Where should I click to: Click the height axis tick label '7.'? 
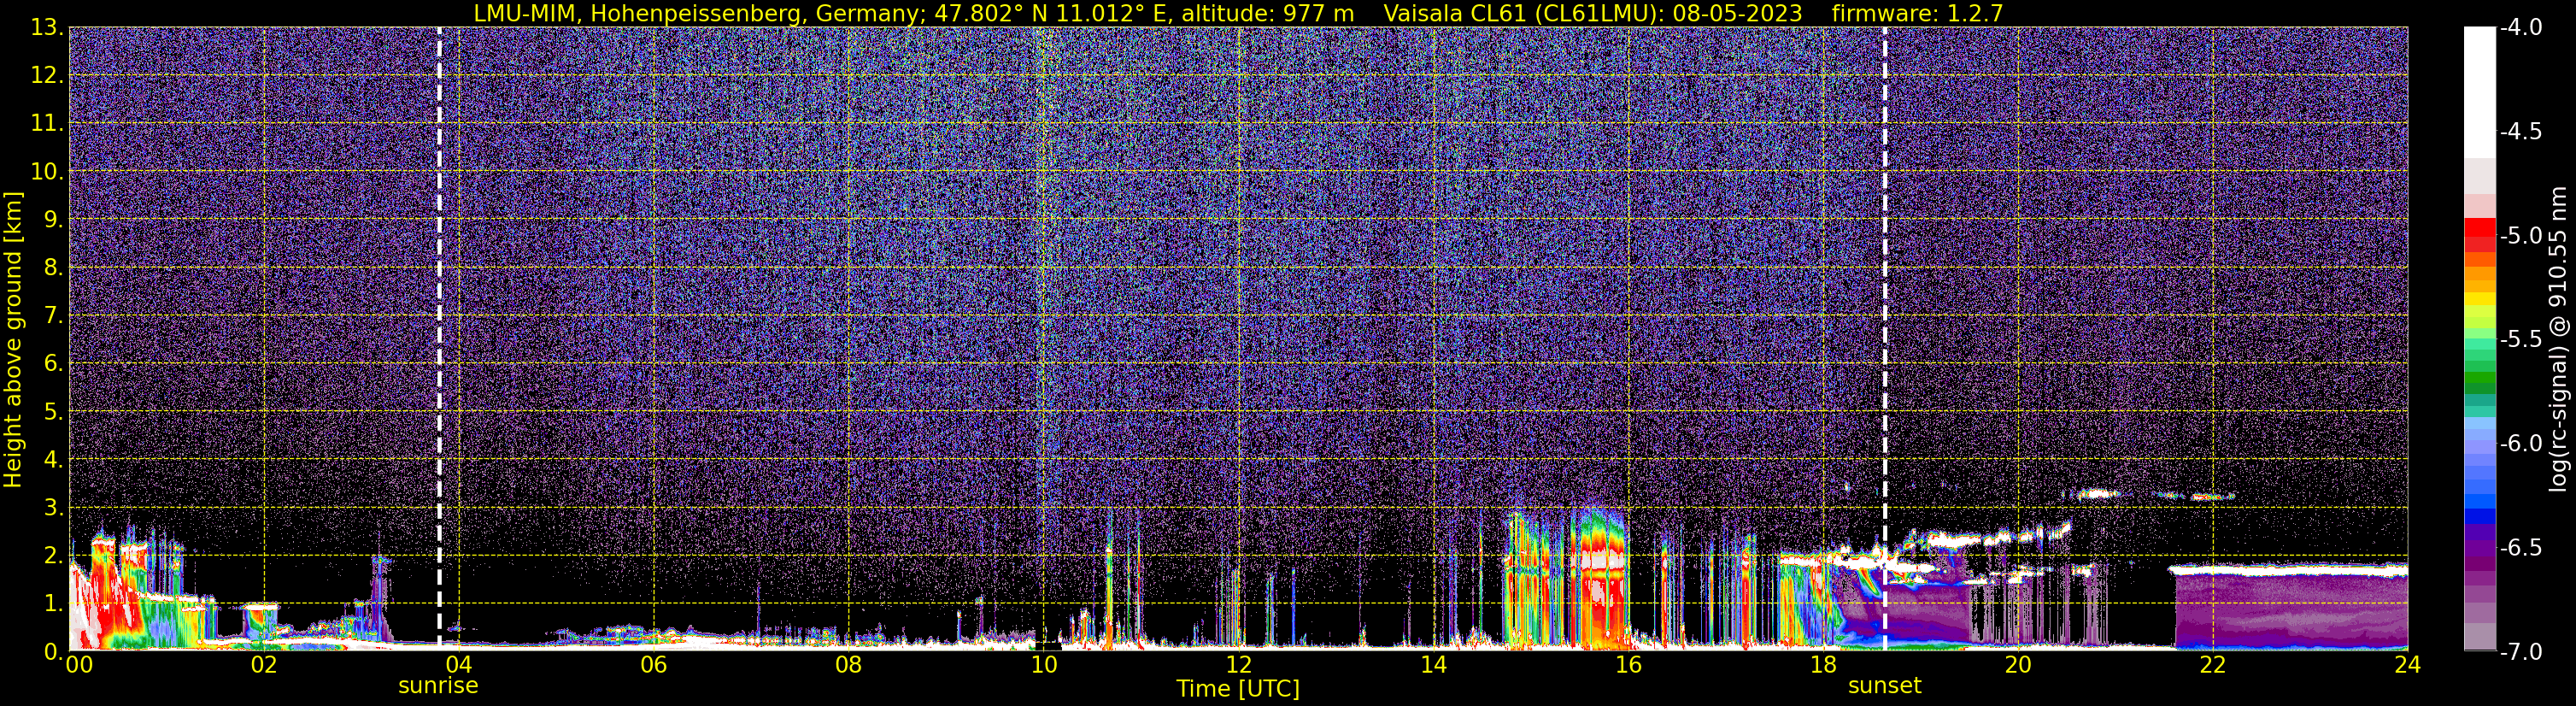(x=53, y=316)
